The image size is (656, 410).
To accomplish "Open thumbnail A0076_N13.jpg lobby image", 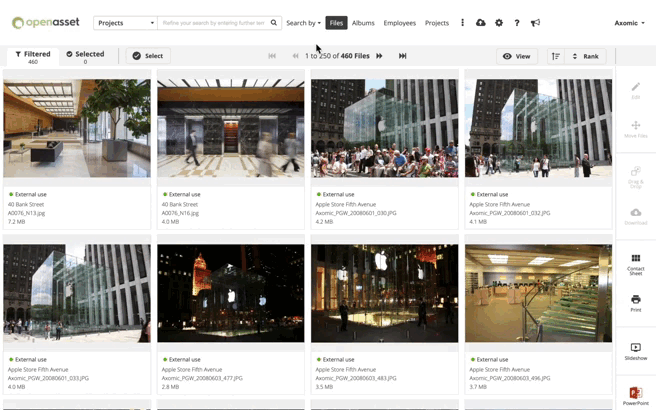I will [77, 128].
